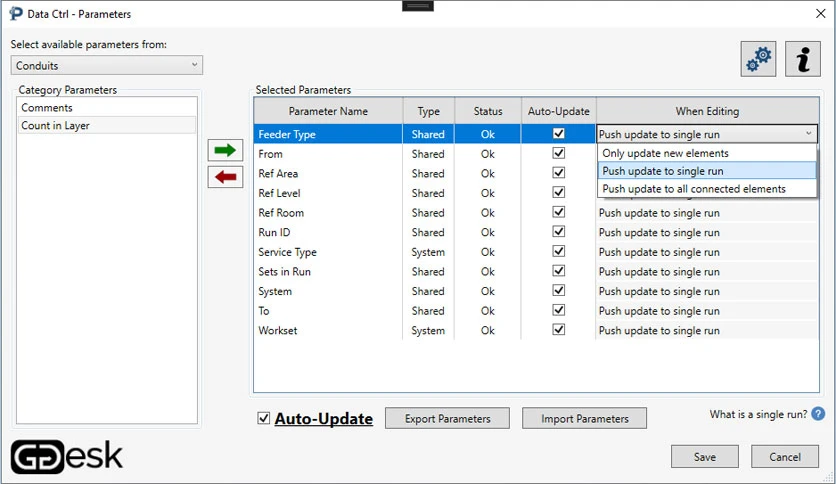Open the Conduits category dropdown
836x484 pixels.
107,65
